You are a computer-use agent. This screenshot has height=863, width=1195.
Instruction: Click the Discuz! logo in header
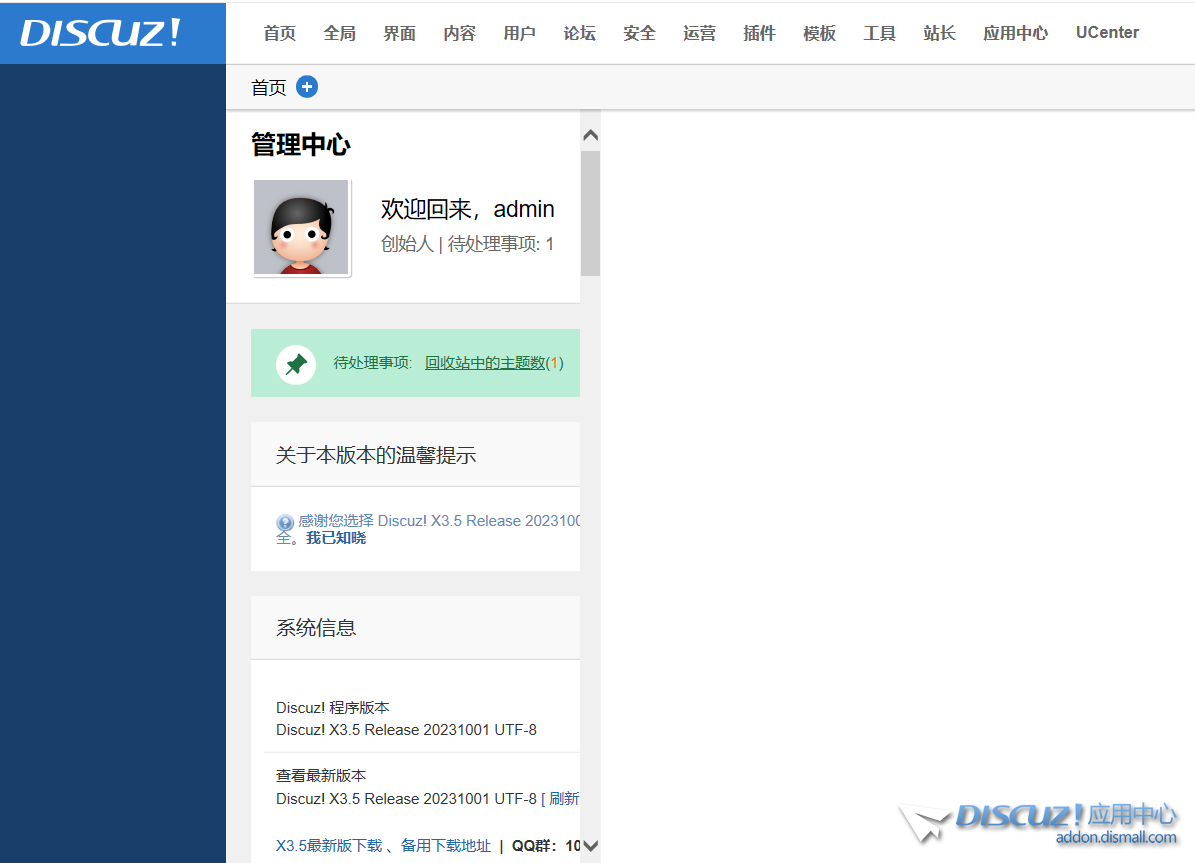point(101,32)
